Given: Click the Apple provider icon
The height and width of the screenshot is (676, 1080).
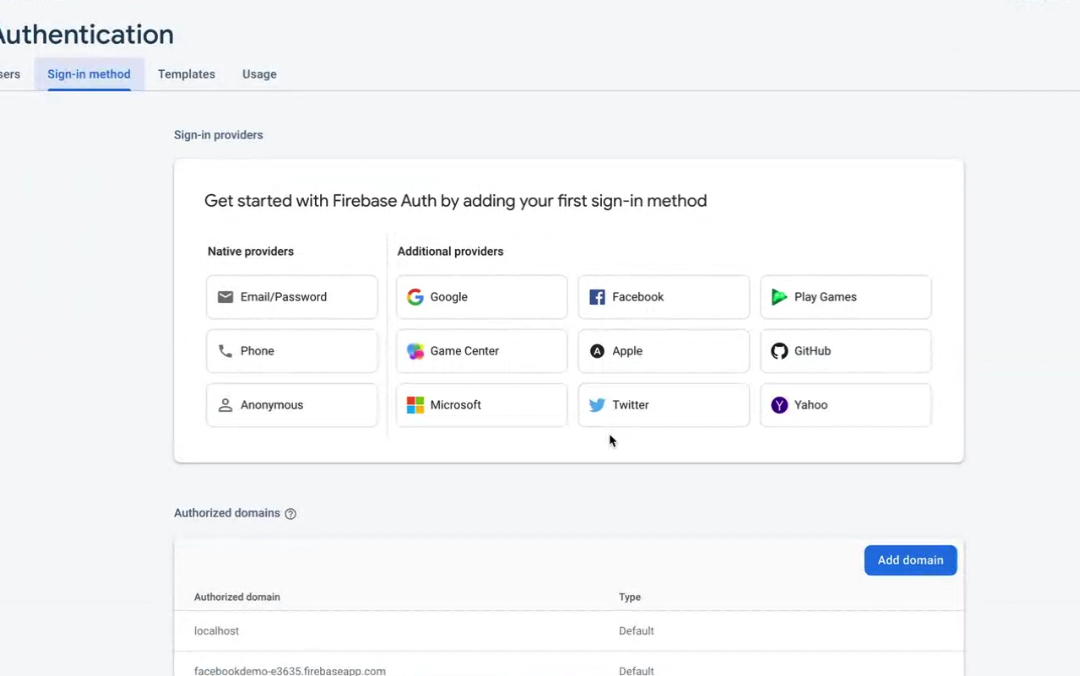Looking at the screenshot, I should click(x=597, y=351).
